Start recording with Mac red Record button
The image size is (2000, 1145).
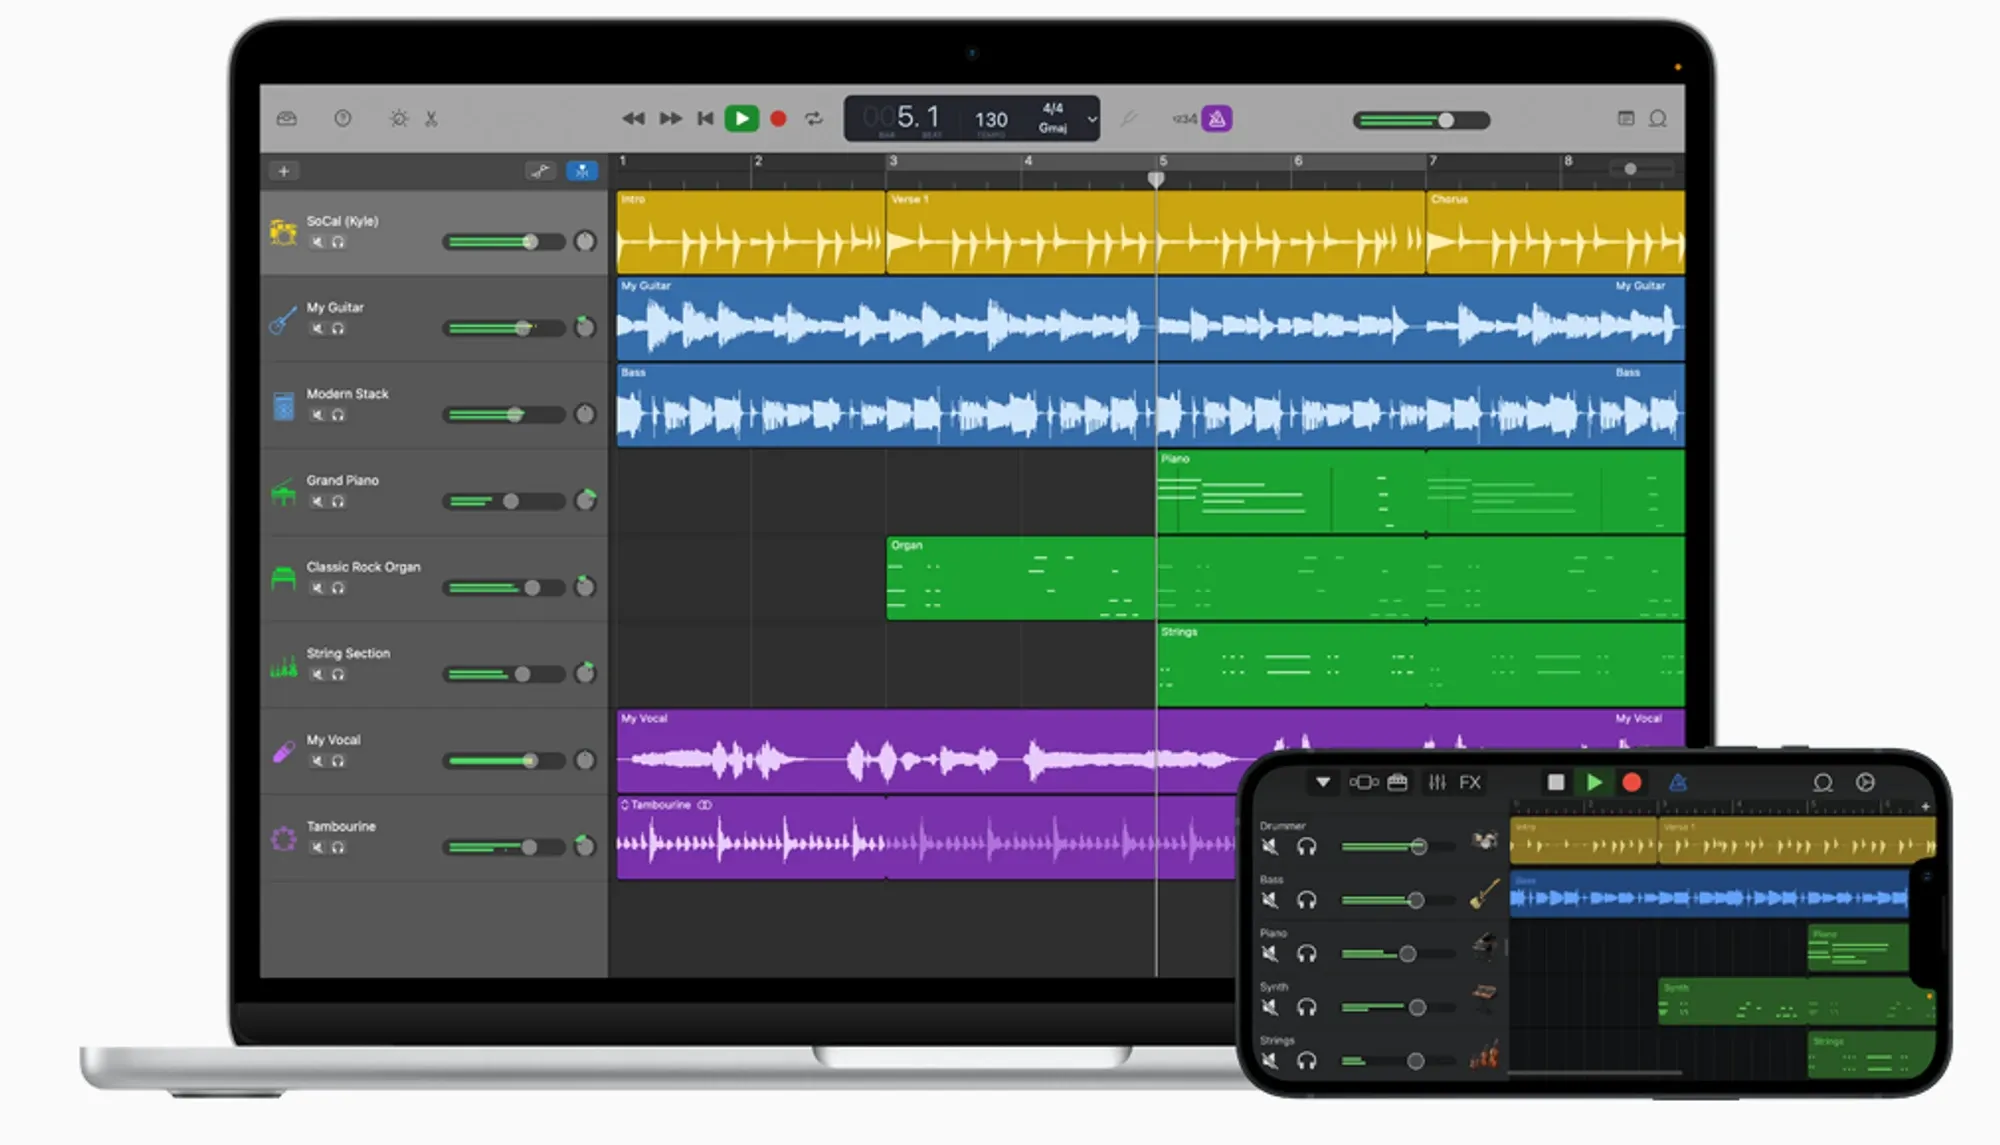[x=778, y=119]
